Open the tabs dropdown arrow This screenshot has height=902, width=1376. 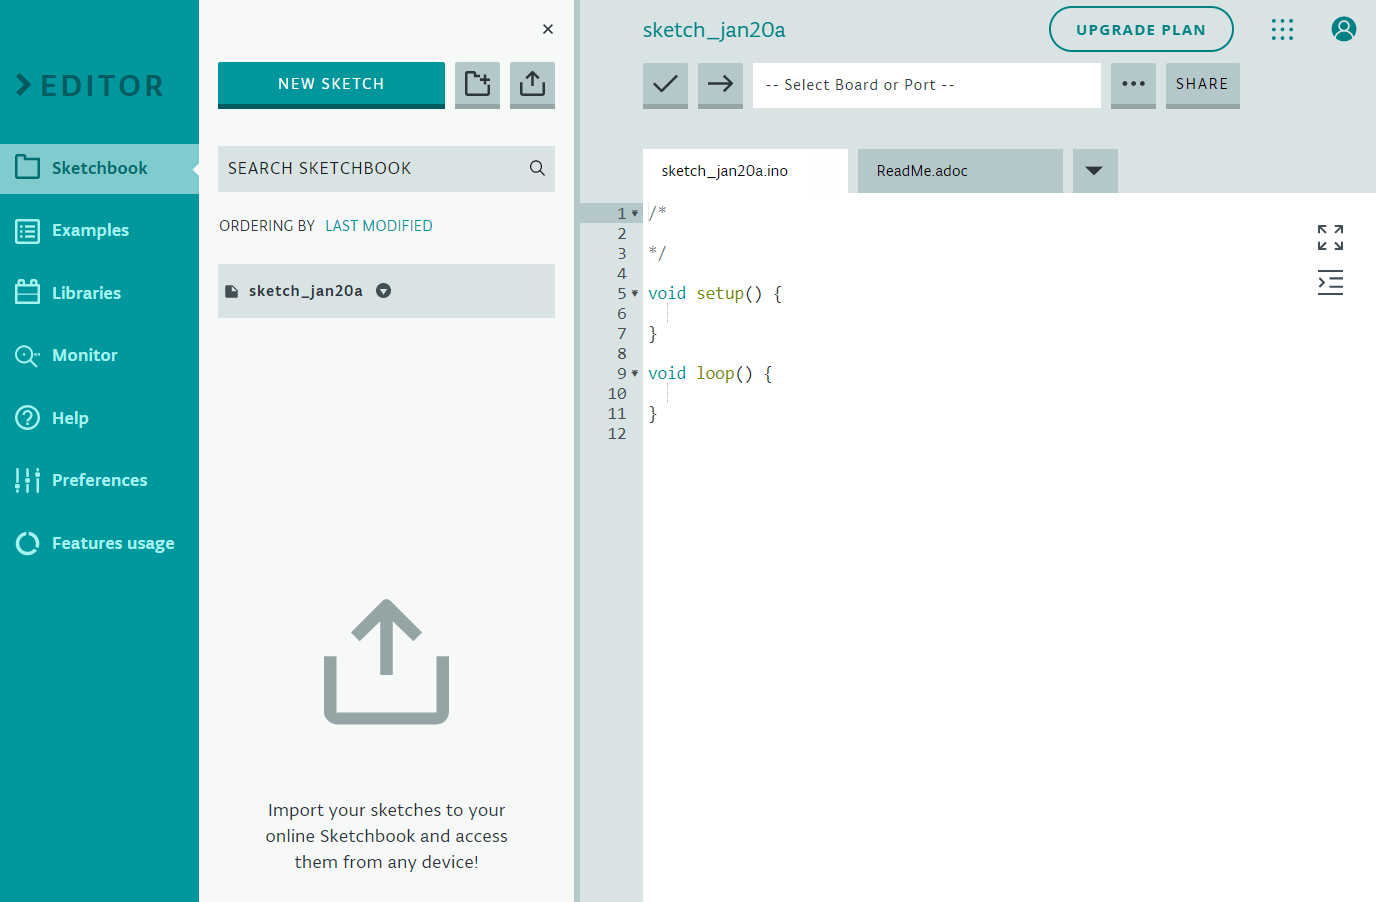[x=1095, y=171]
